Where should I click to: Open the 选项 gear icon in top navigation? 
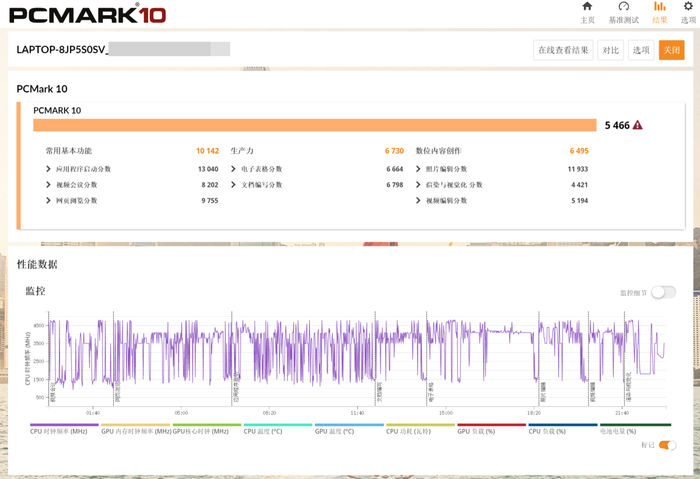tap(688, 6)
